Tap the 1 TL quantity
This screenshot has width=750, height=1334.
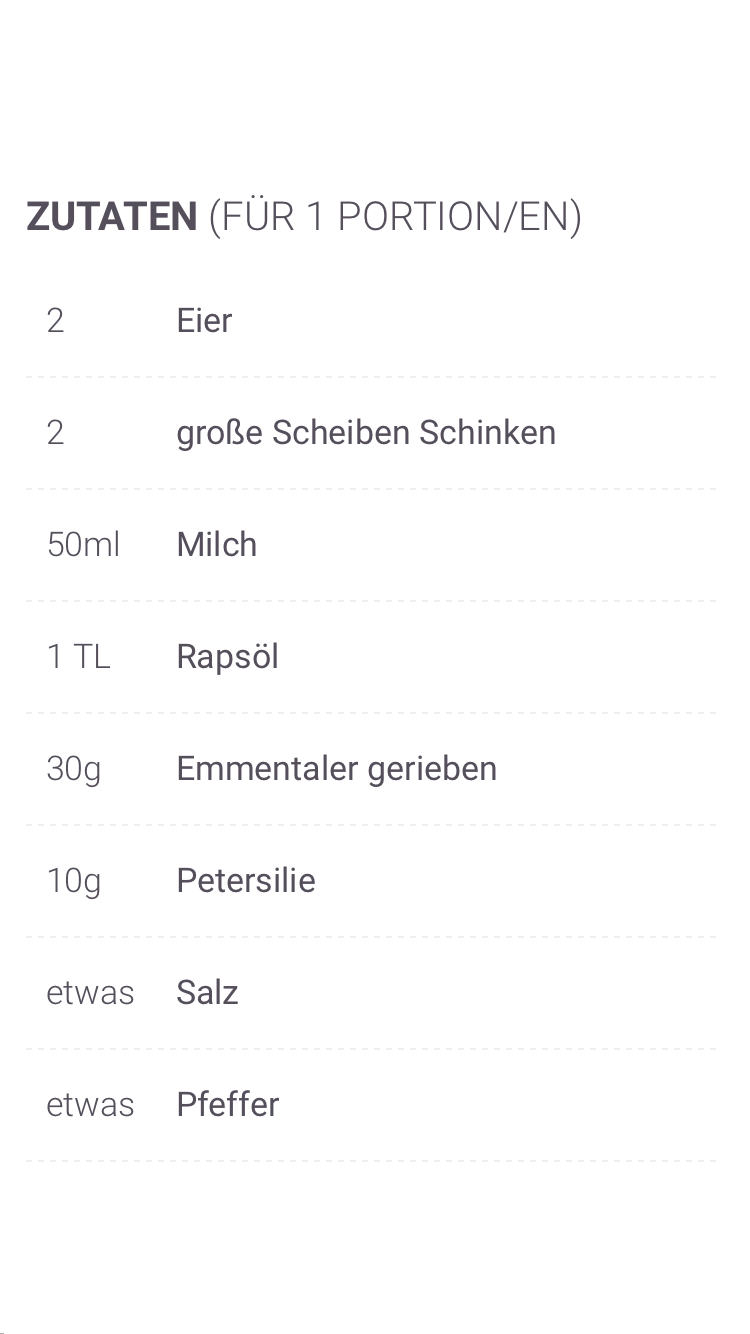coord(78,657)
